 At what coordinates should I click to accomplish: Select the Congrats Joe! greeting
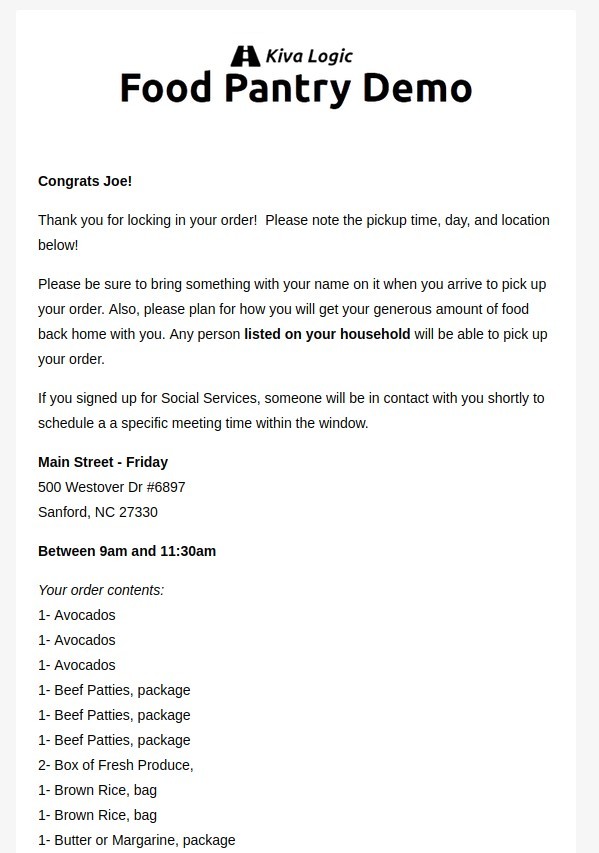[x=85, y=181]
